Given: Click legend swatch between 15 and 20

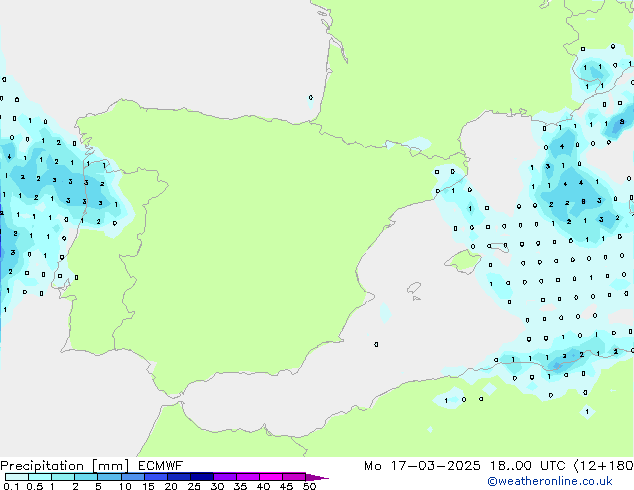Looking at the screenshot, I should point(159,478).
